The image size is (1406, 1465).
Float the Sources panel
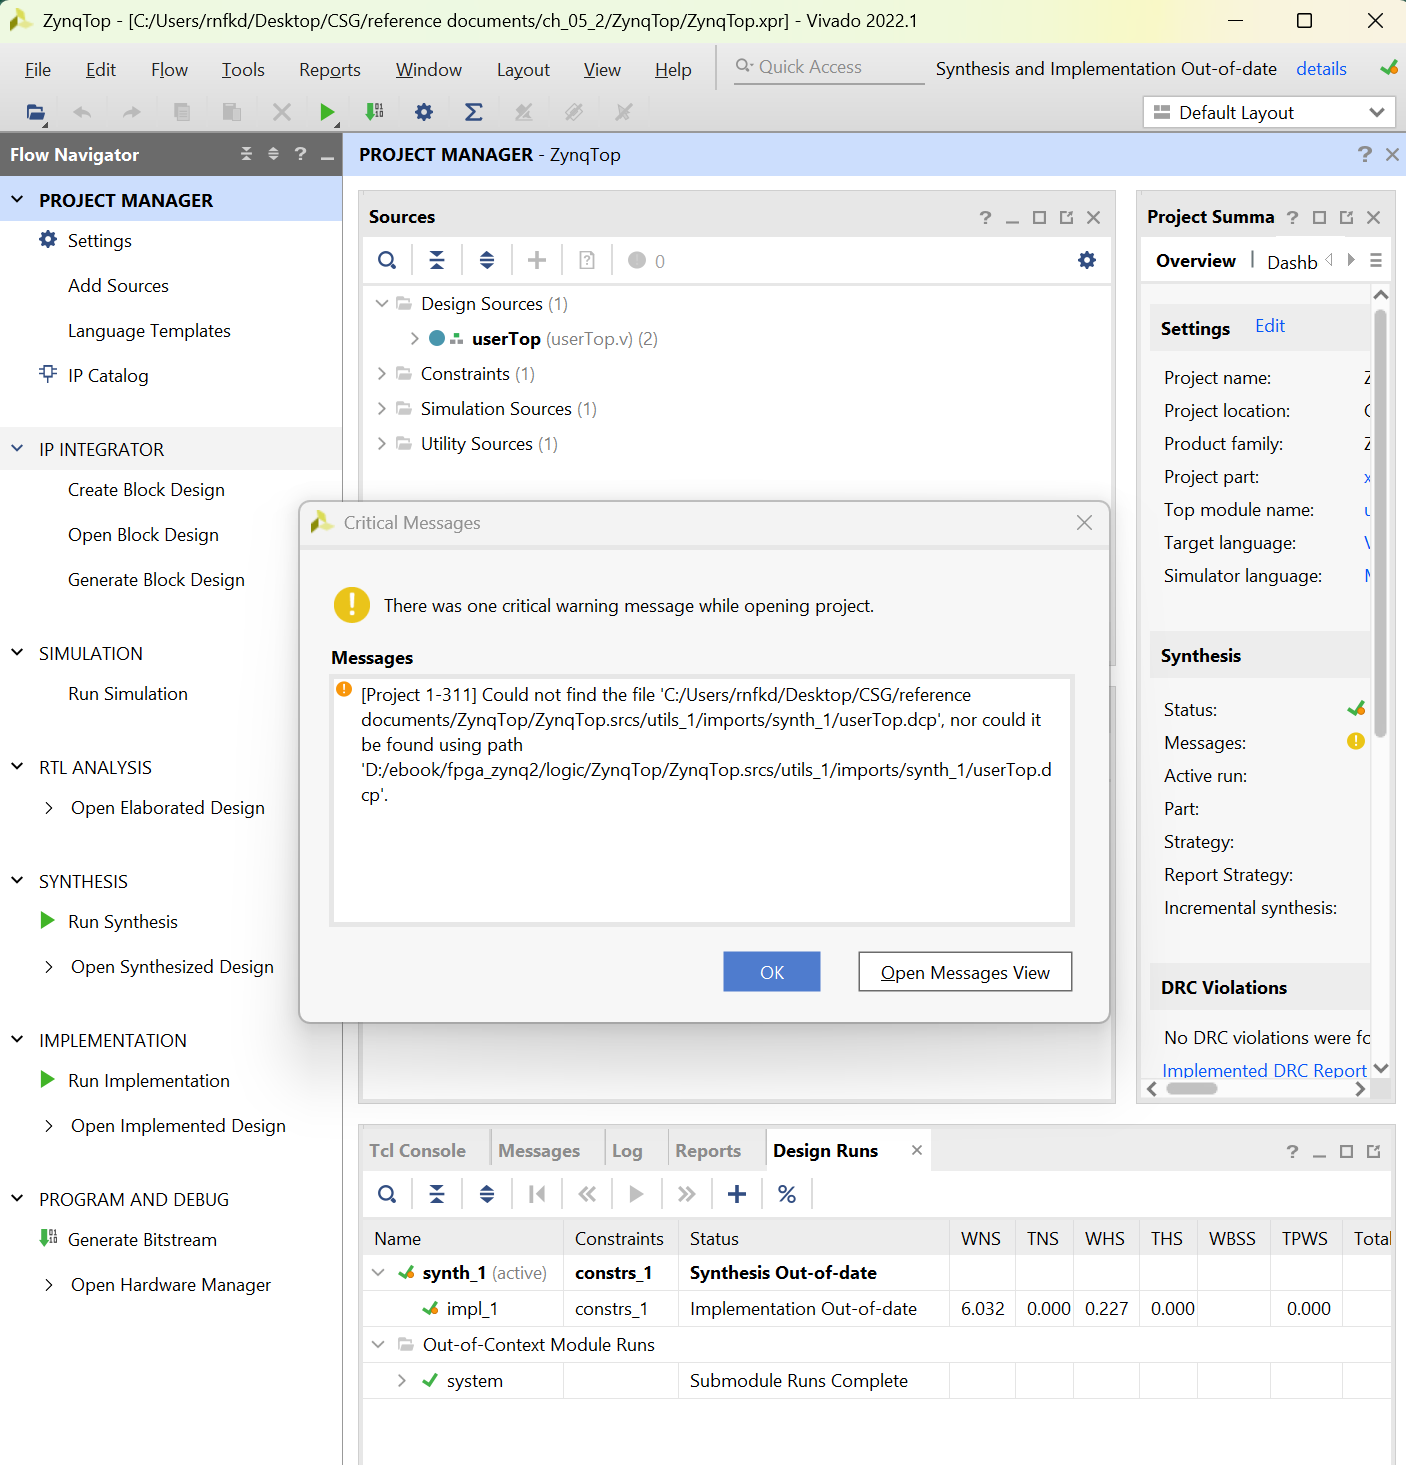1067,217
